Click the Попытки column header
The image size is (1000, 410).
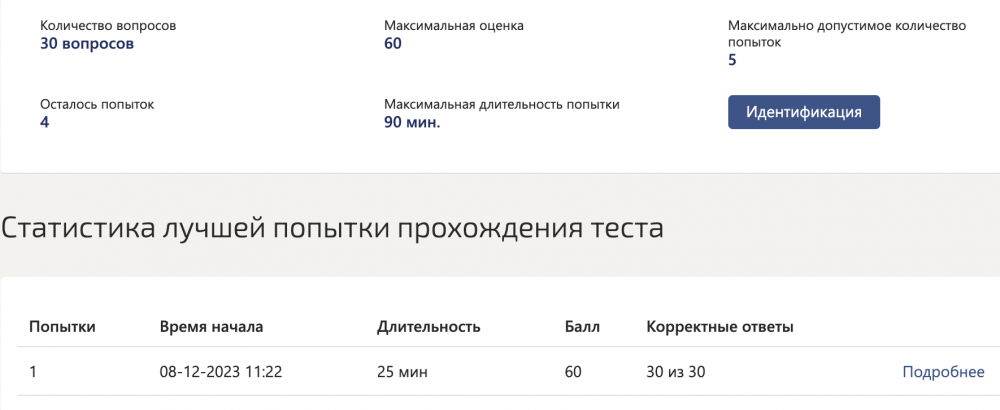62,327
